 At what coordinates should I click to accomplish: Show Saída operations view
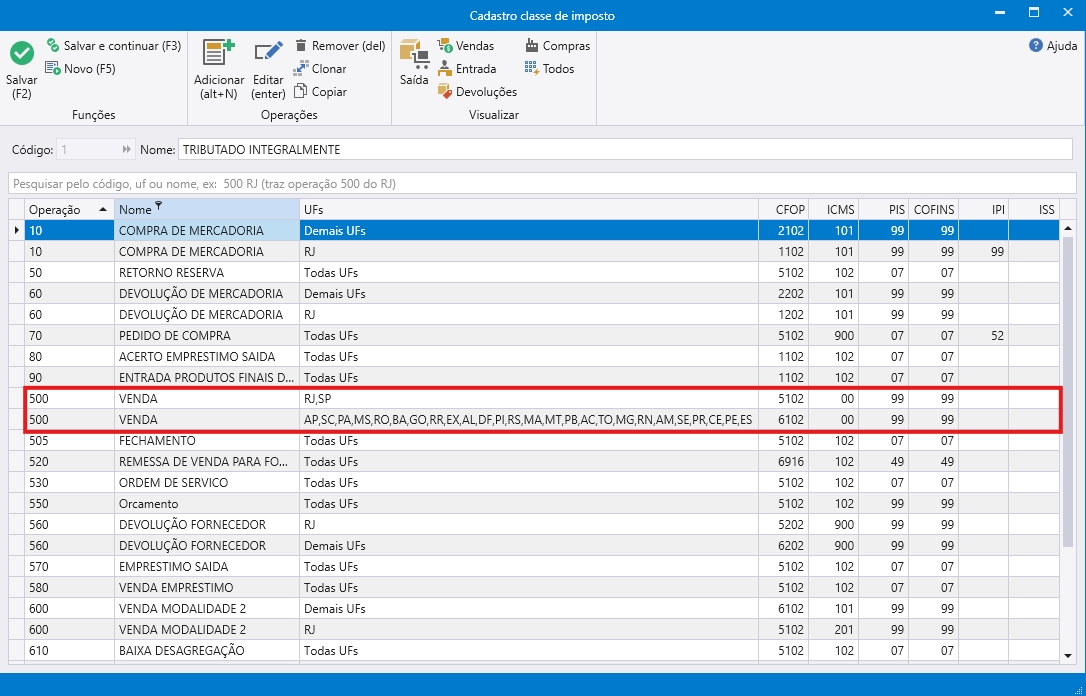[x=413, y=63]
